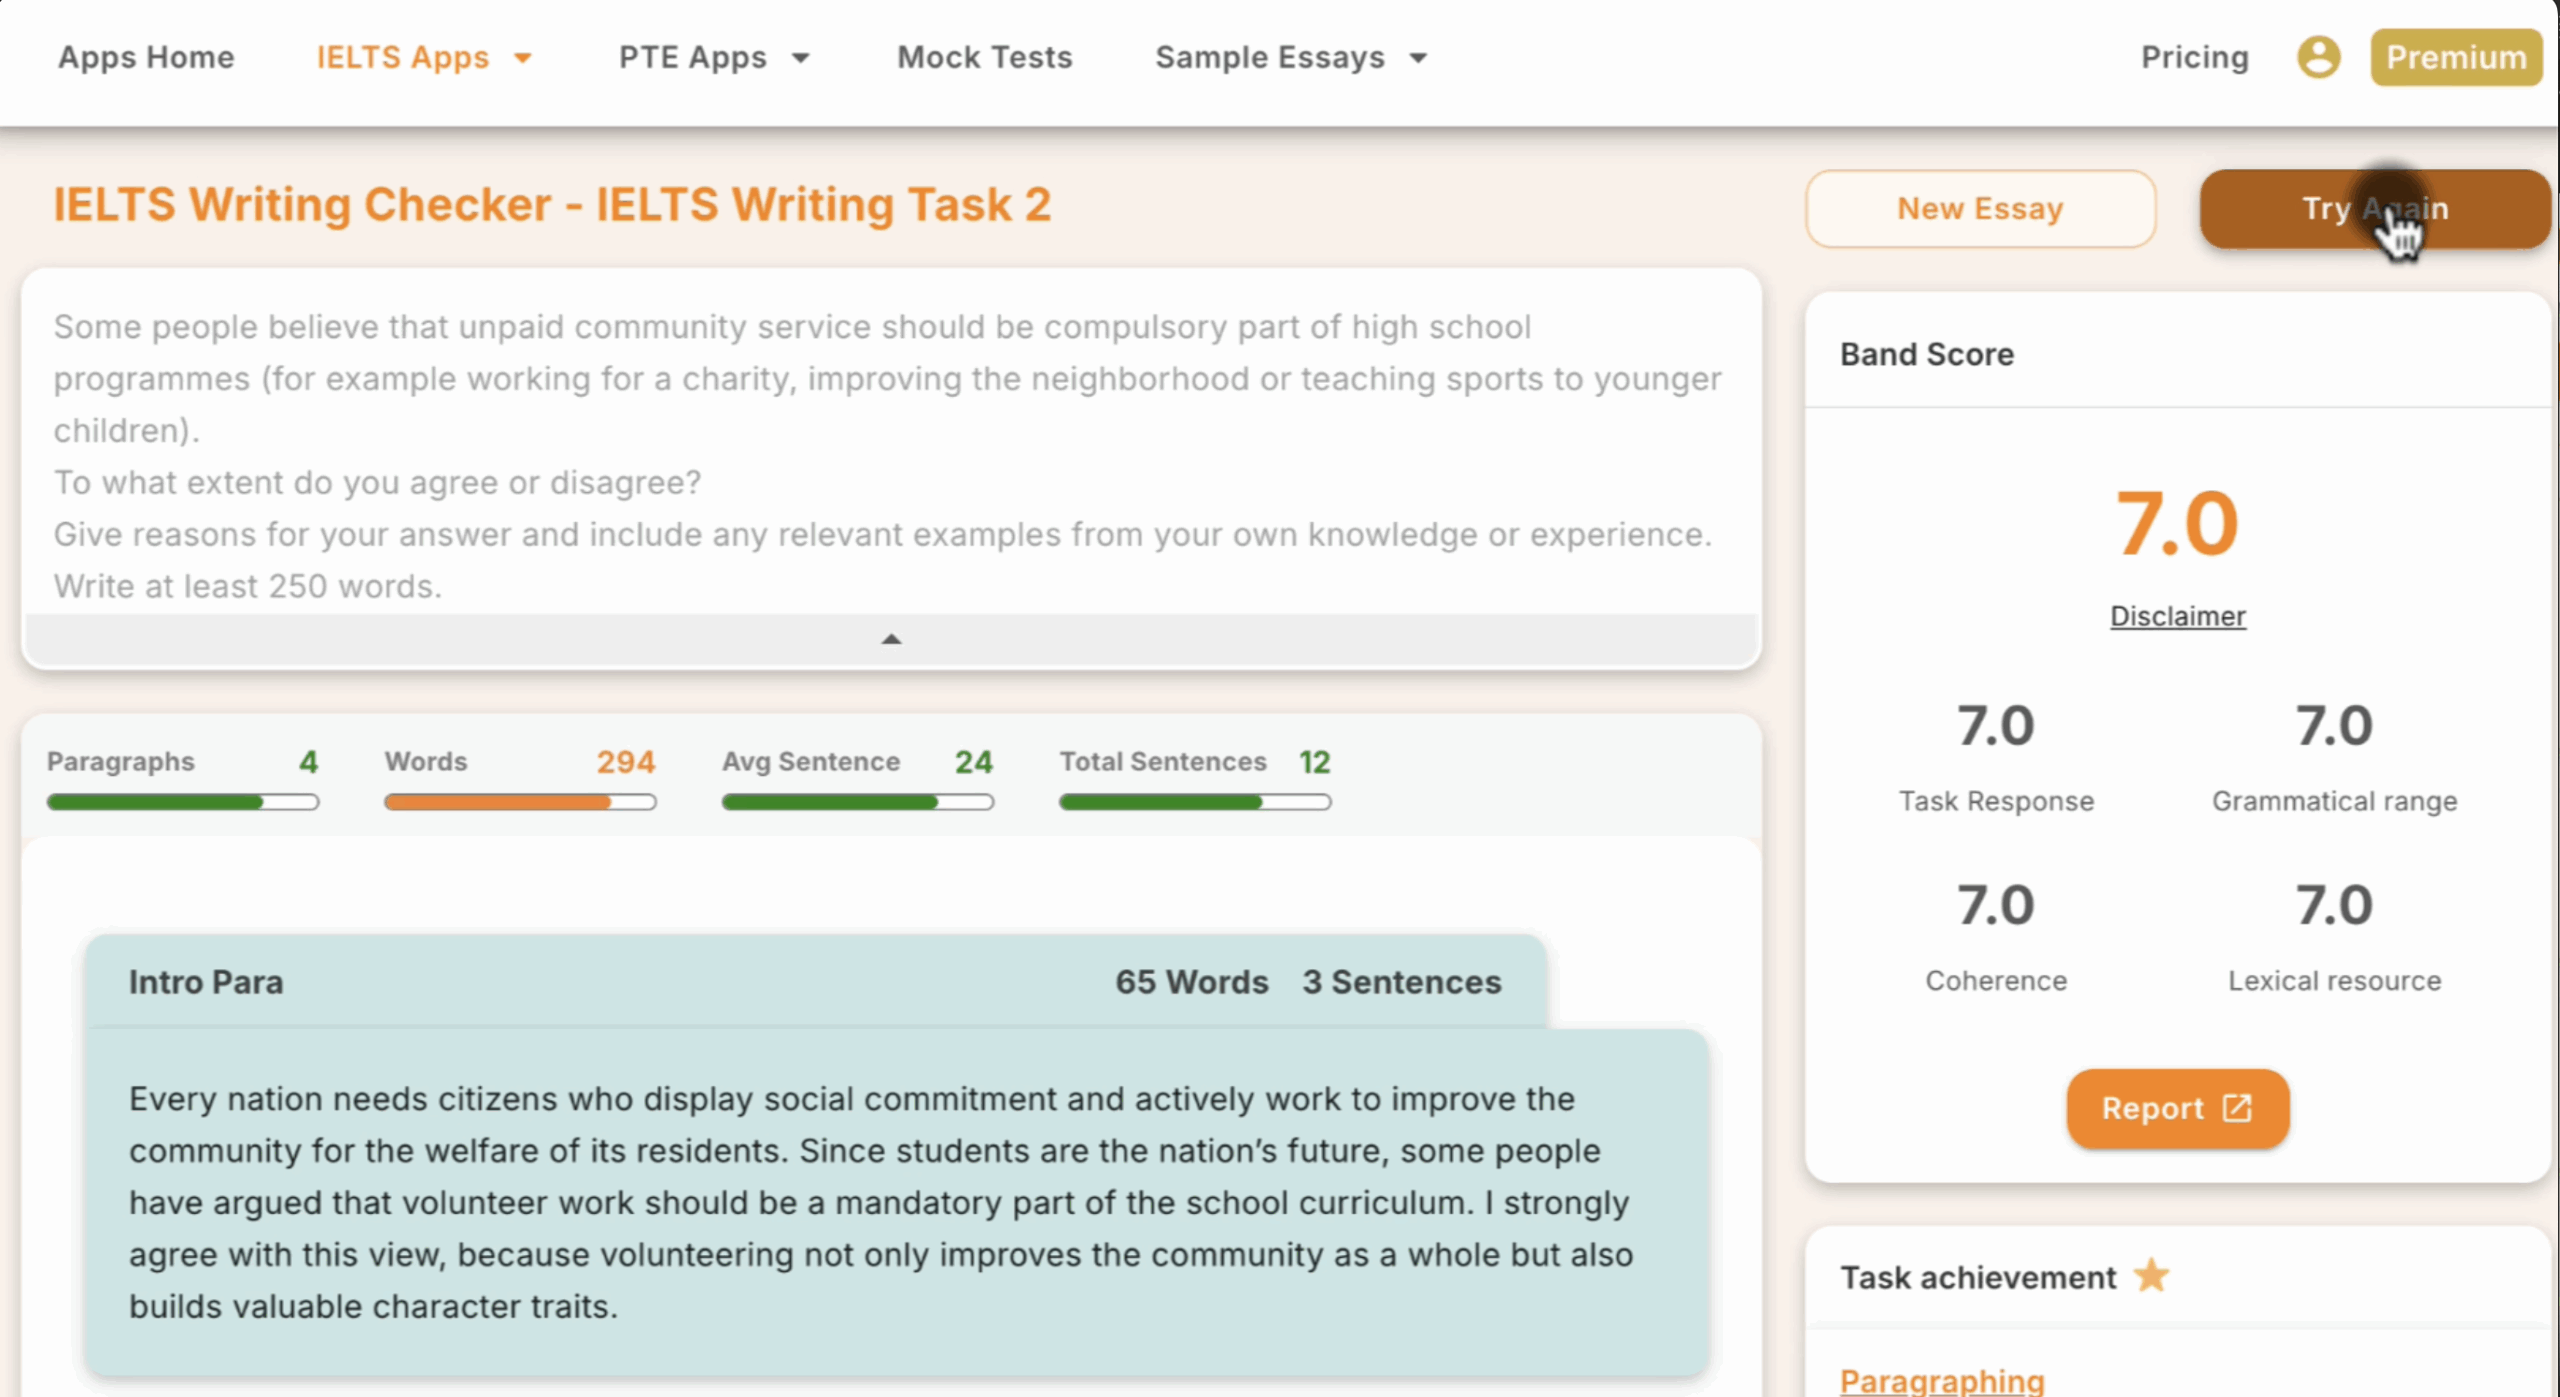This screenshot has width=2560, height=1397.
Task: Open the Paragraphing link
Action: (1941, 1380)
